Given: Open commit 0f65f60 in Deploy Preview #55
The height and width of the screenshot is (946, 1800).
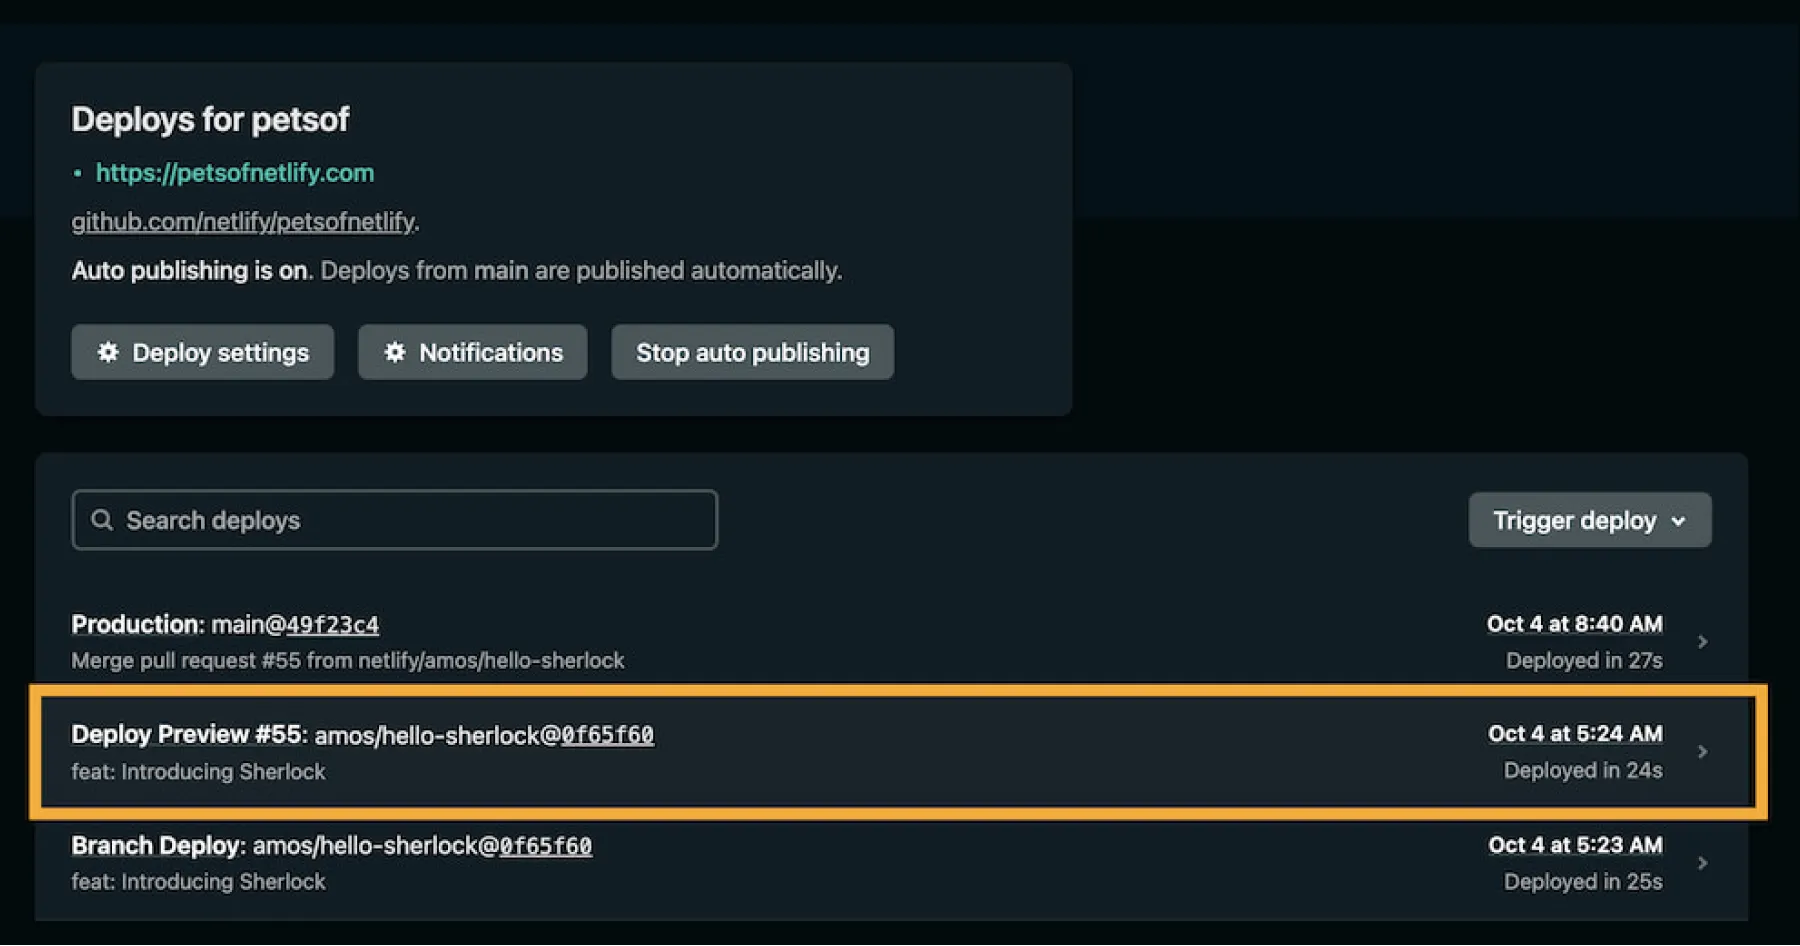Looking at the screenshot, I should tap(607, 735).
